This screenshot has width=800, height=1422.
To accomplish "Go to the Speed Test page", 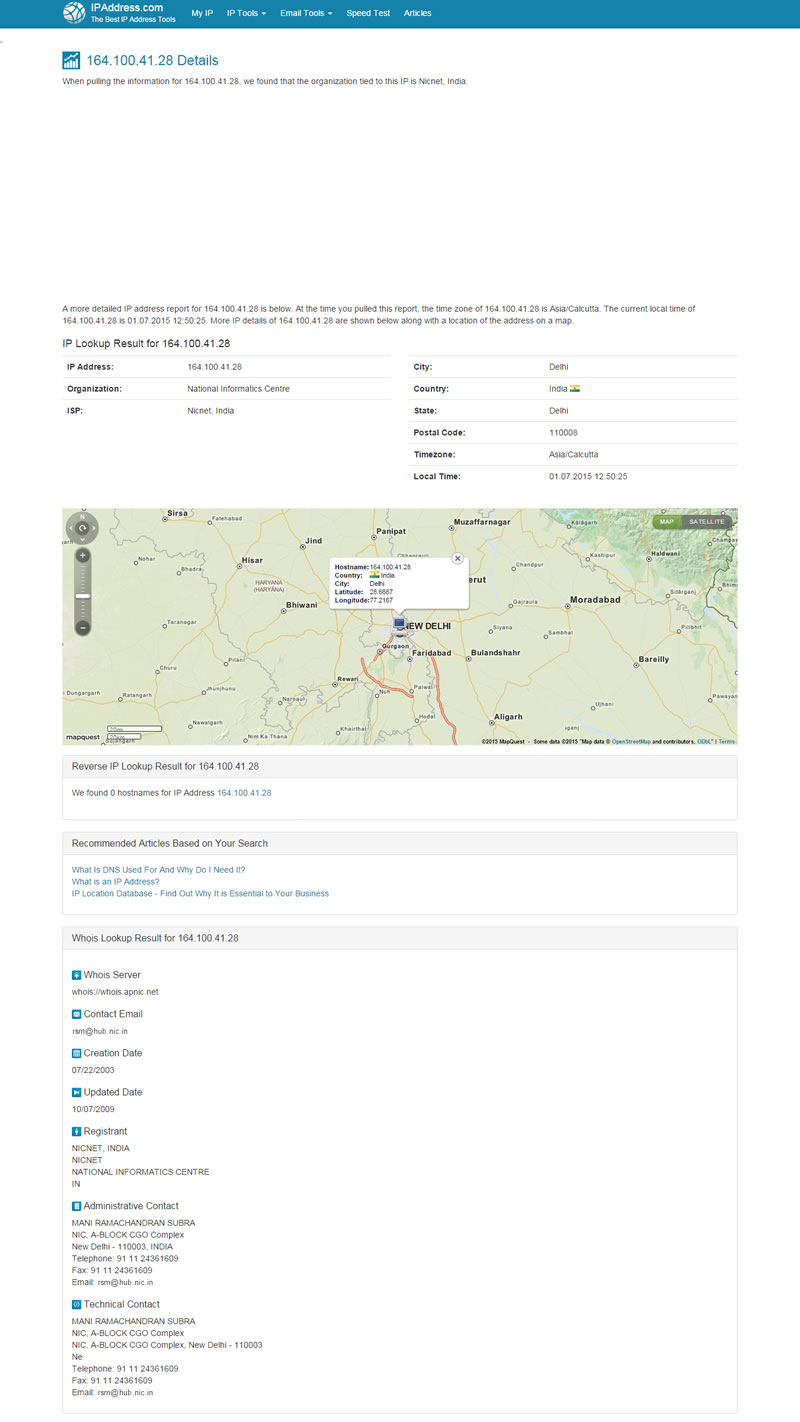I will coord(368,13).
